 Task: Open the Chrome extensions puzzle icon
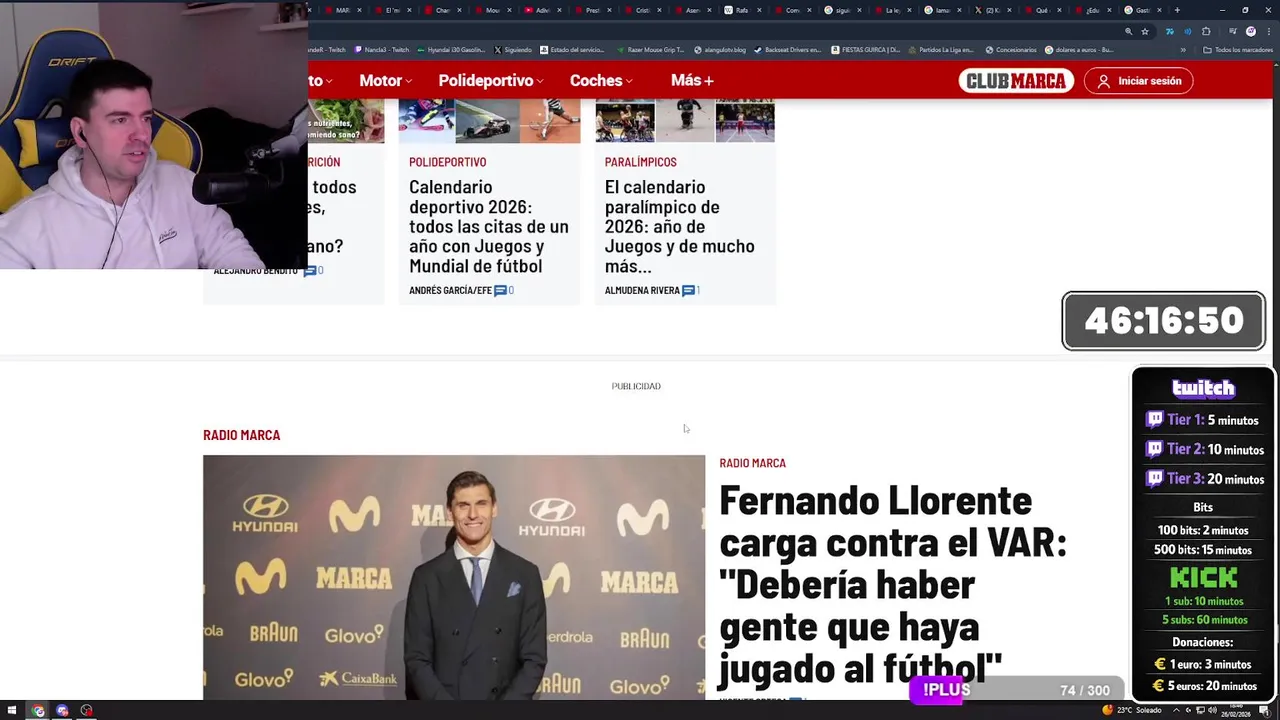tap(1206, 31)
